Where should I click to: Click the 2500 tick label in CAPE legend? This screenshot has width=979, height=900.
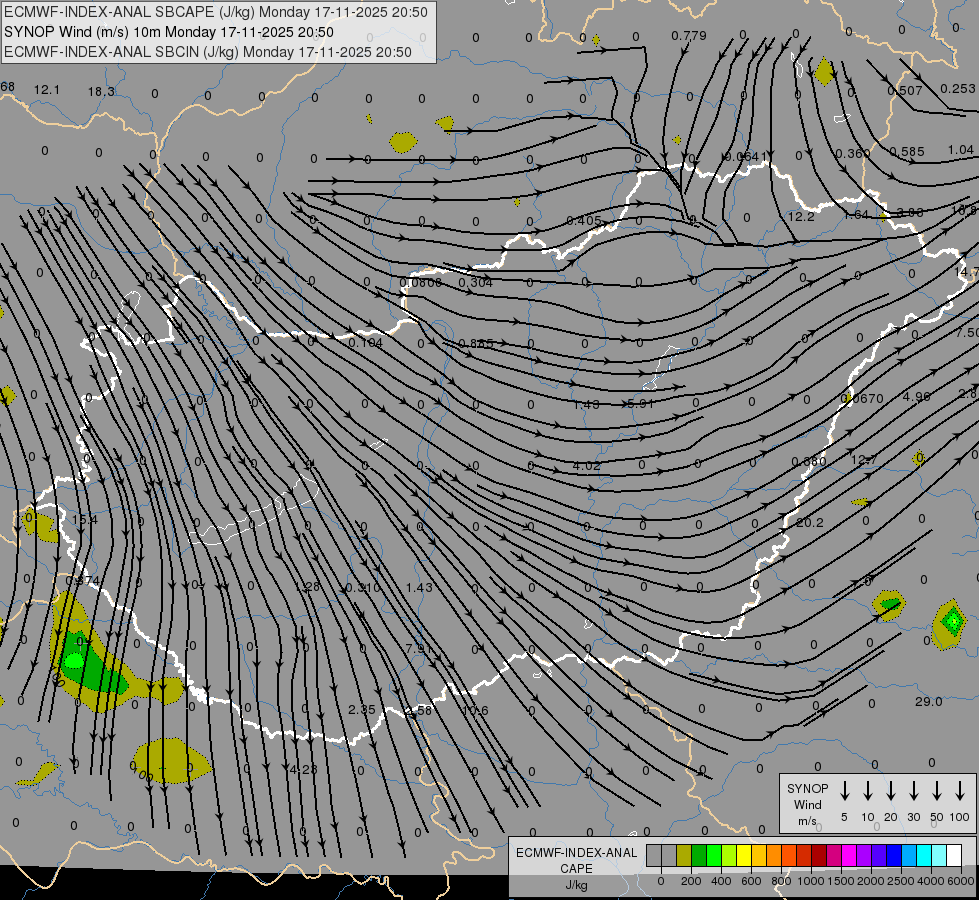[x=900, y=881]
